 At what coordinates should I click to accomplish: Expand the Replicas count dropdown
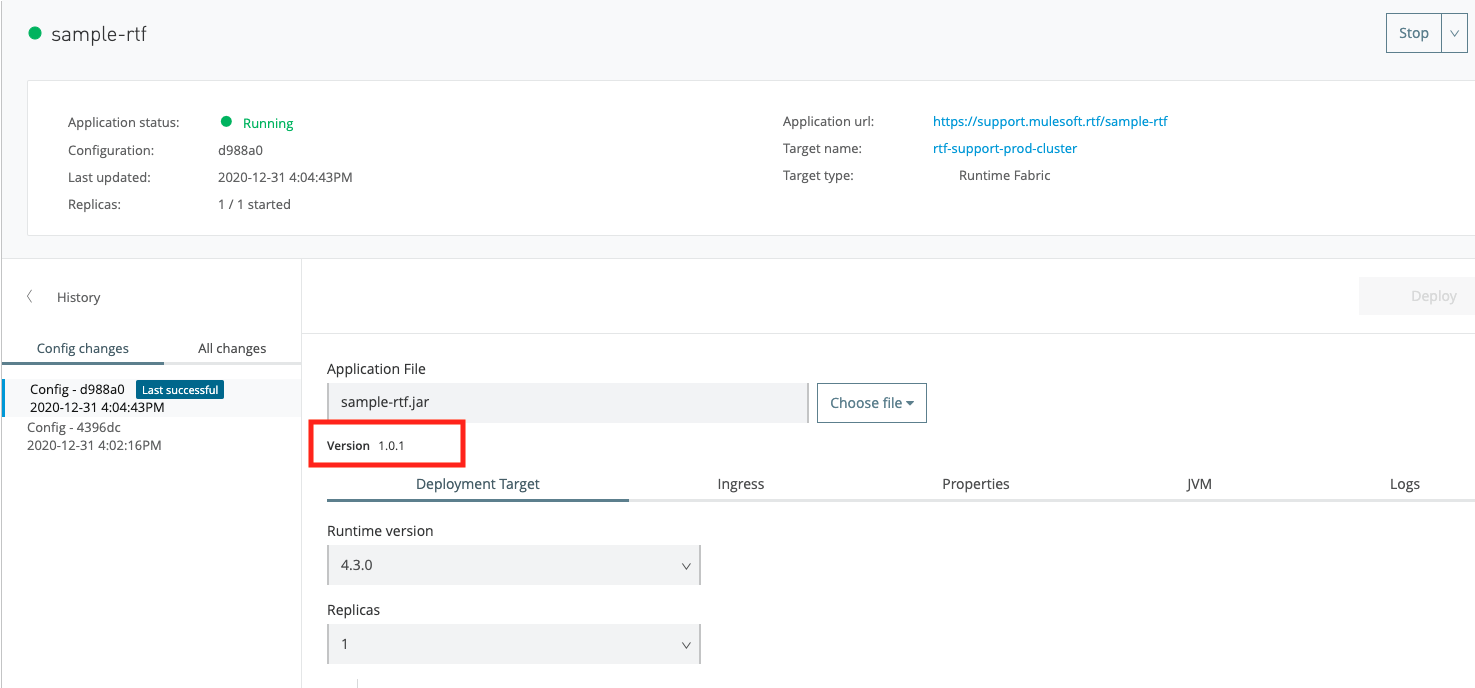coord(513,644)
